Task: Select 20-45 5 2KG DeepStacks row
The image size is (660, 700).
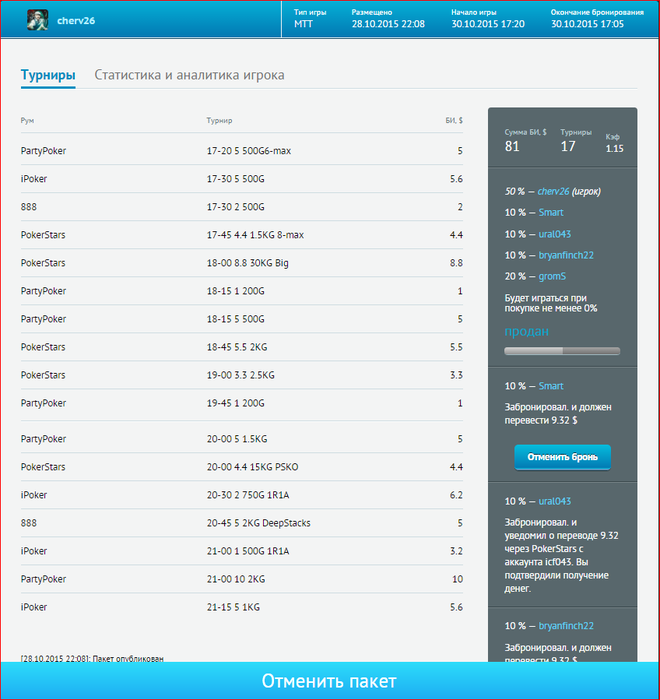Action: 242,523
